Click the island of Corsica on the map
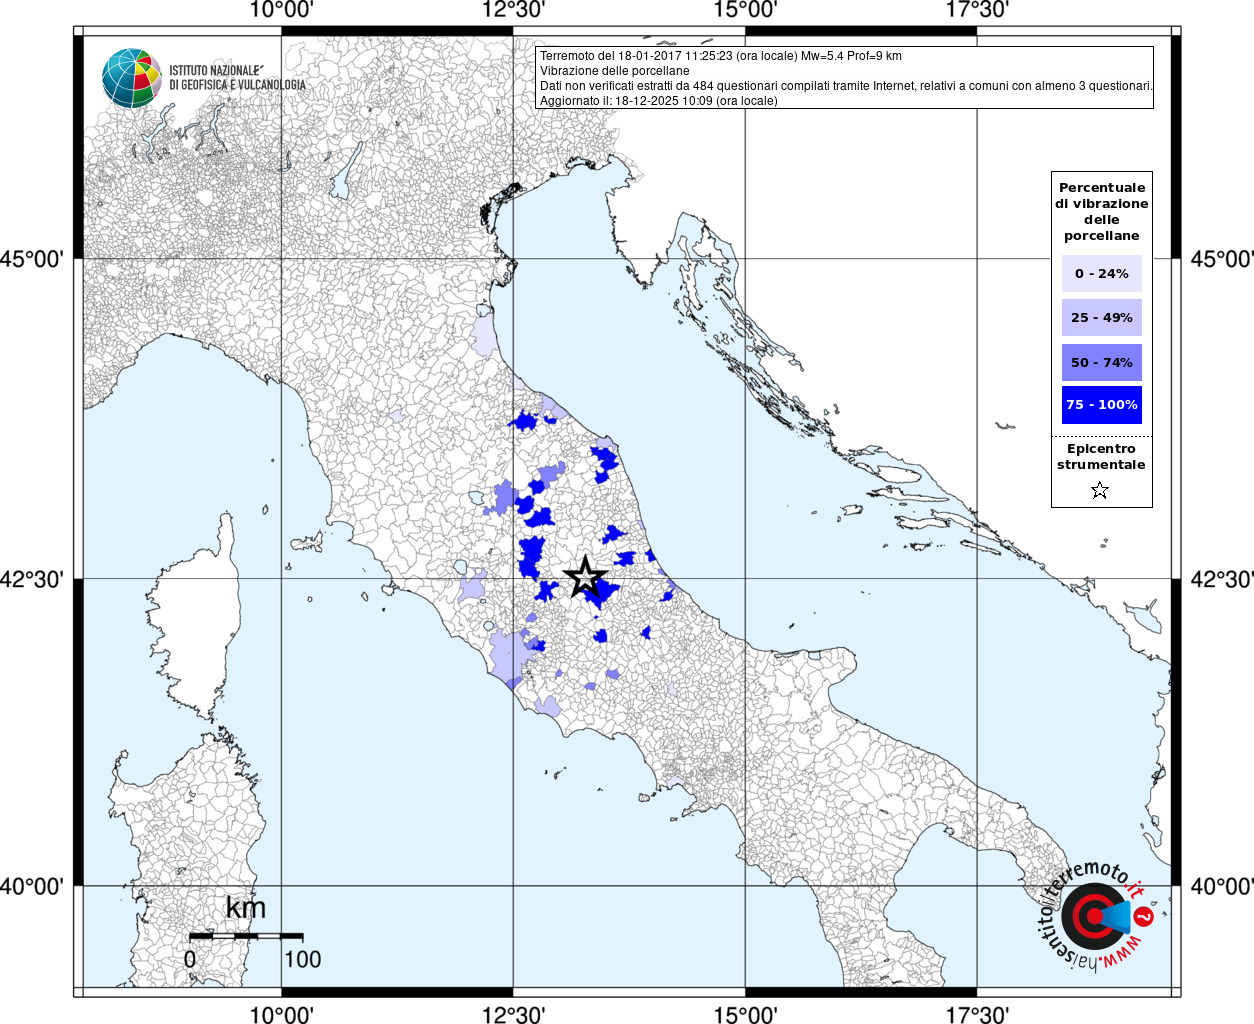The width and height of the screenshot is (1254, 1024). pos(193,620)
